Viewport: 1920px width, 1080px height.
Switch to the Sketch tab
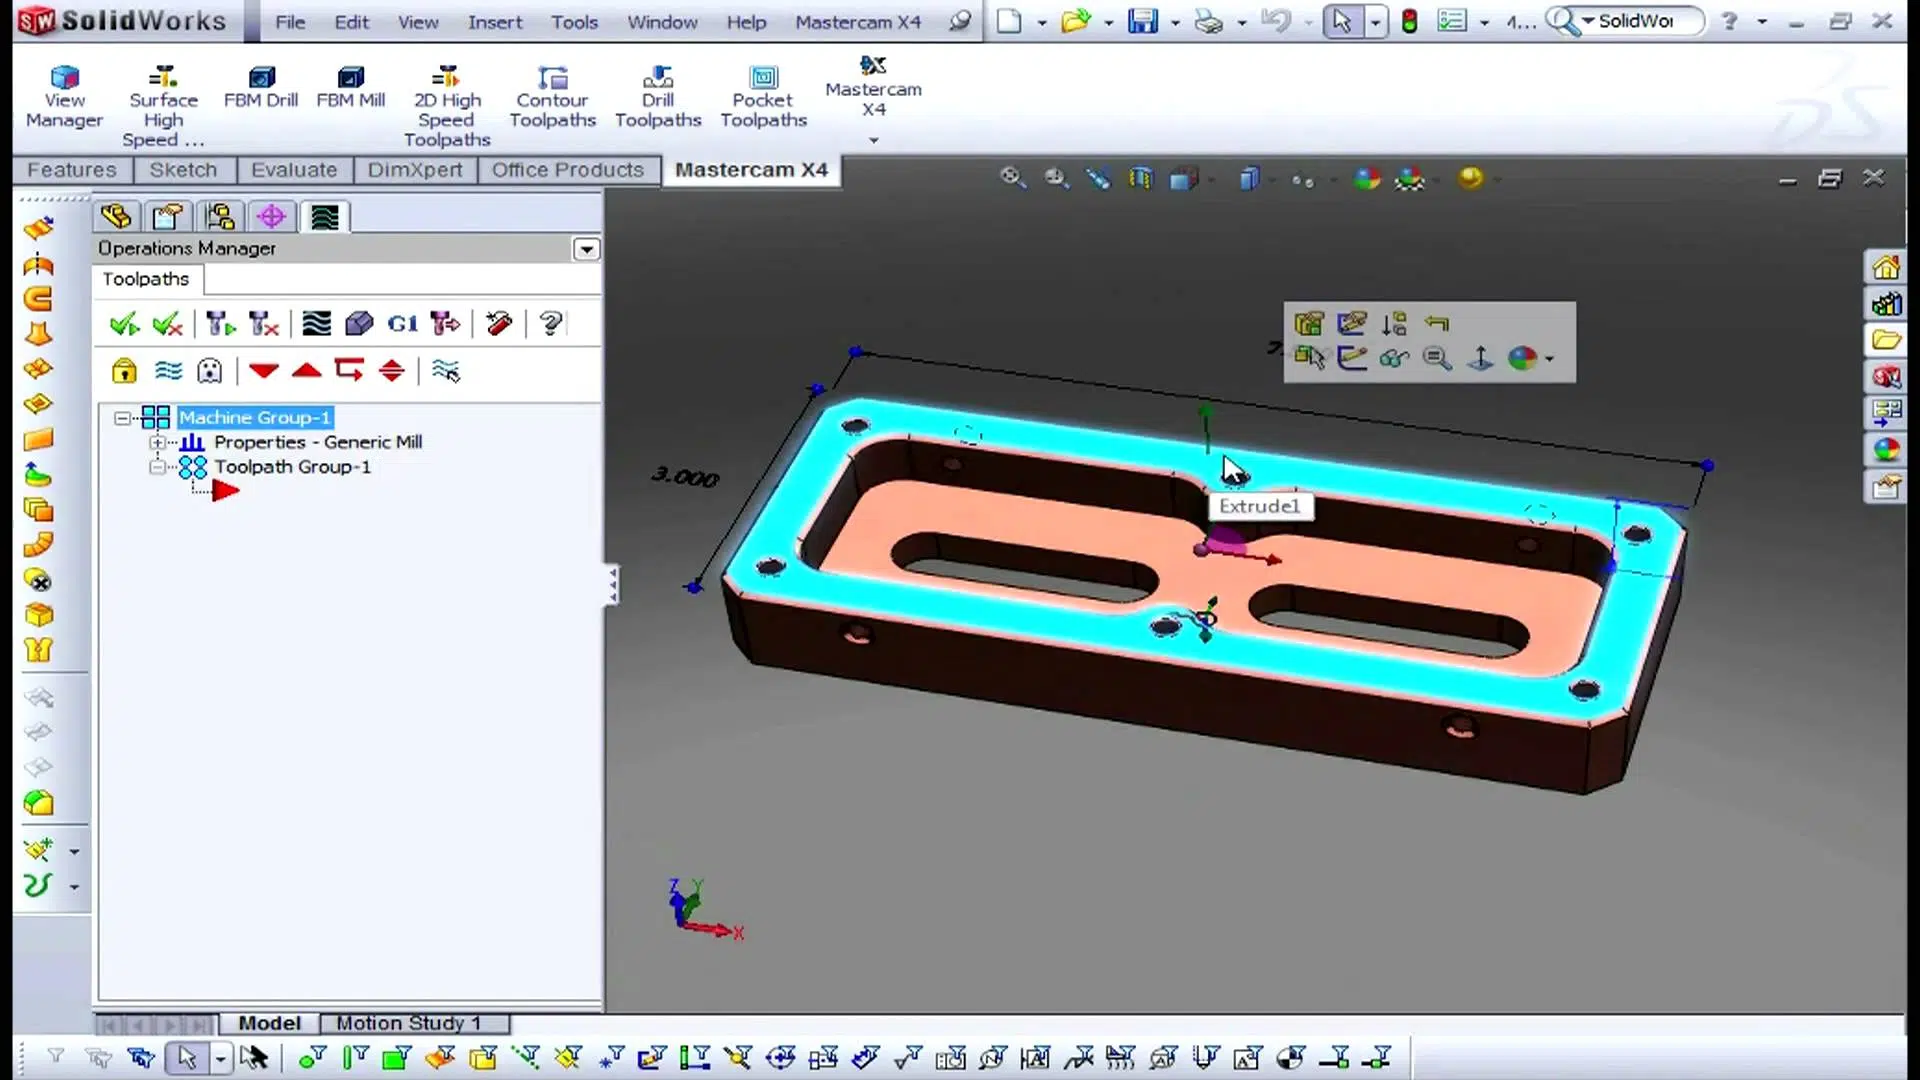183,170
